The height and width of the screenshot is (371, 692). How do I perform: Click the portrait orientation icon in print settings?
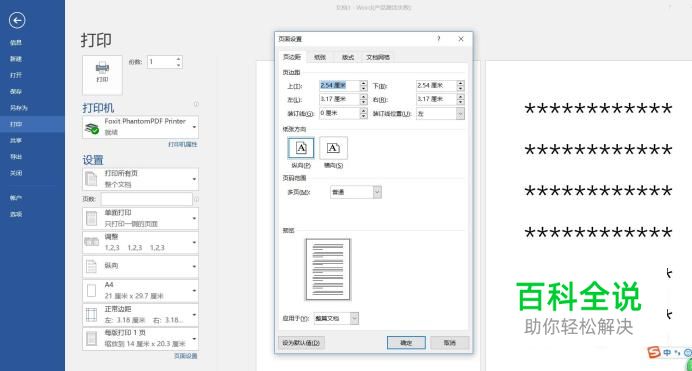pos(91,266)
